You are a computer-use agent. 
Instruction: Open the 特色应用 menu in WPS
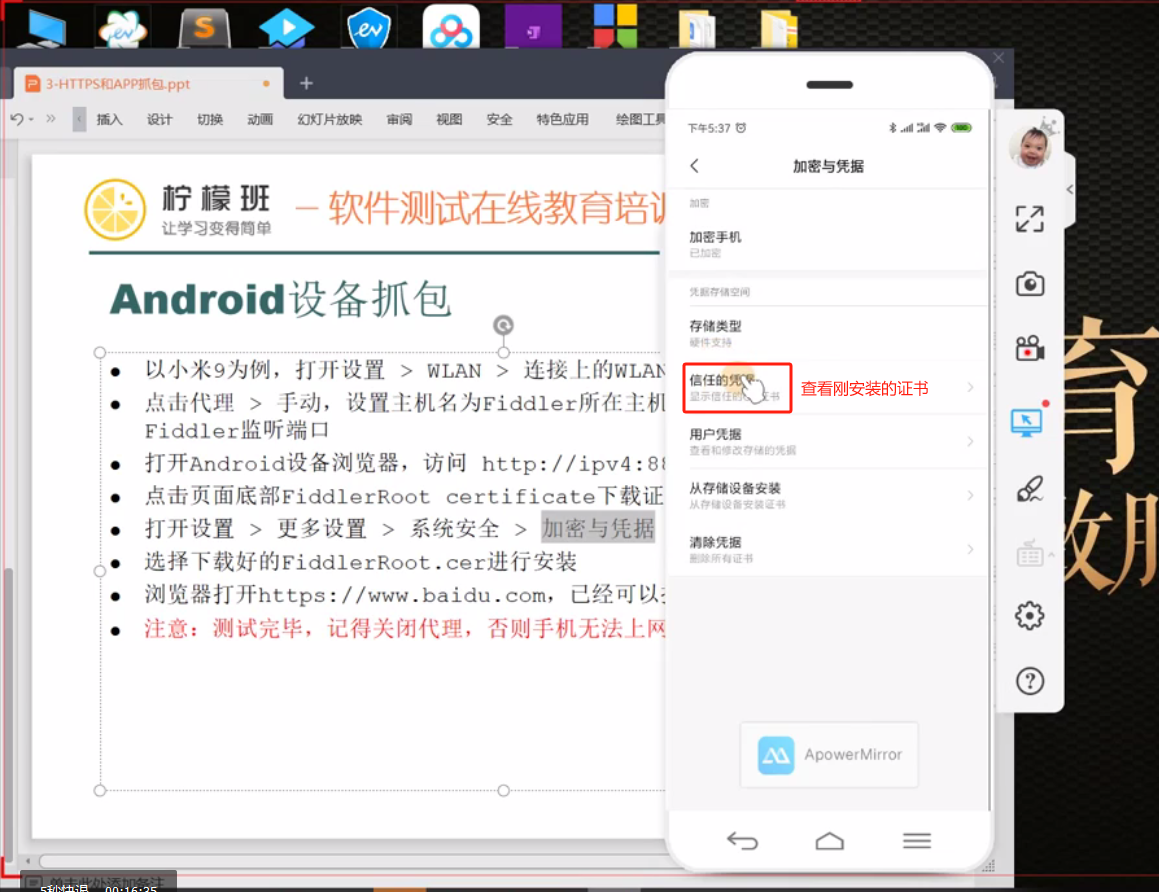click(562, 119)
